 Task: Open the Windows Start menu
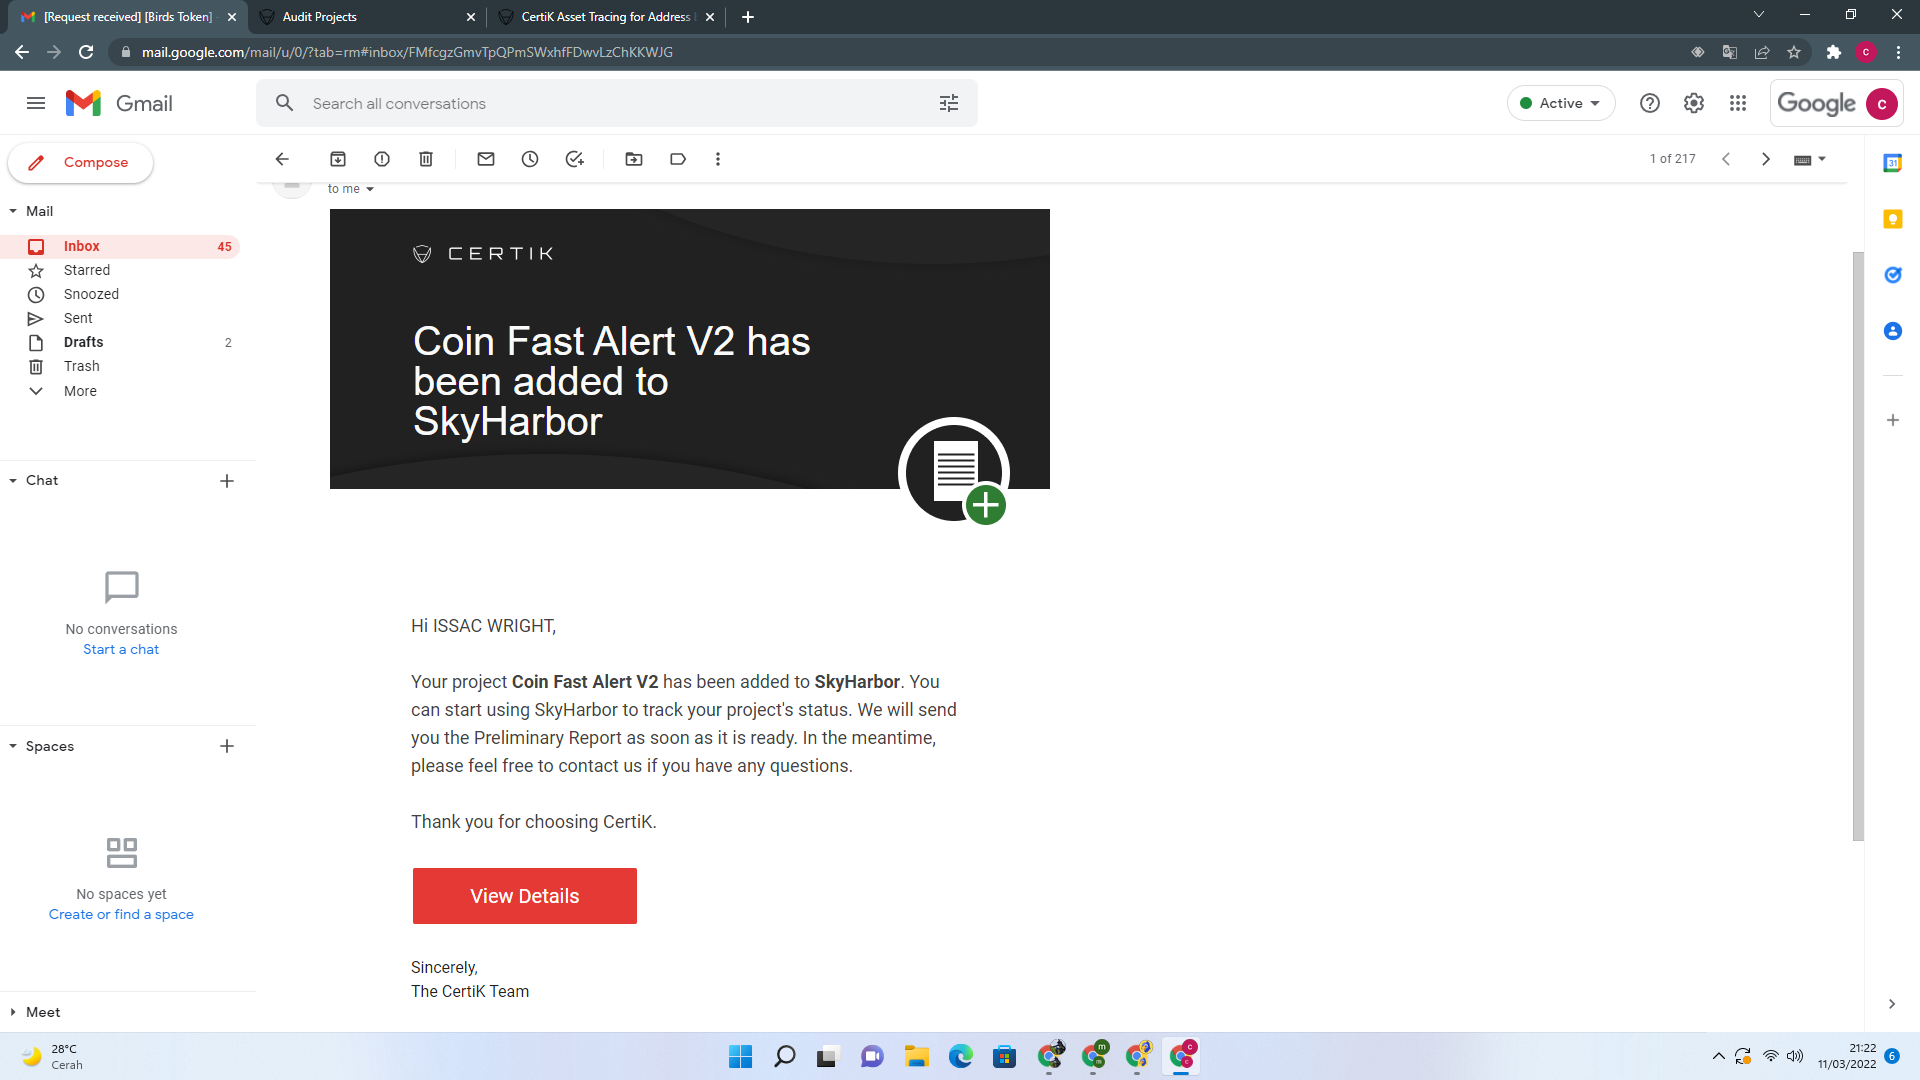click(x=741, y=1056)
